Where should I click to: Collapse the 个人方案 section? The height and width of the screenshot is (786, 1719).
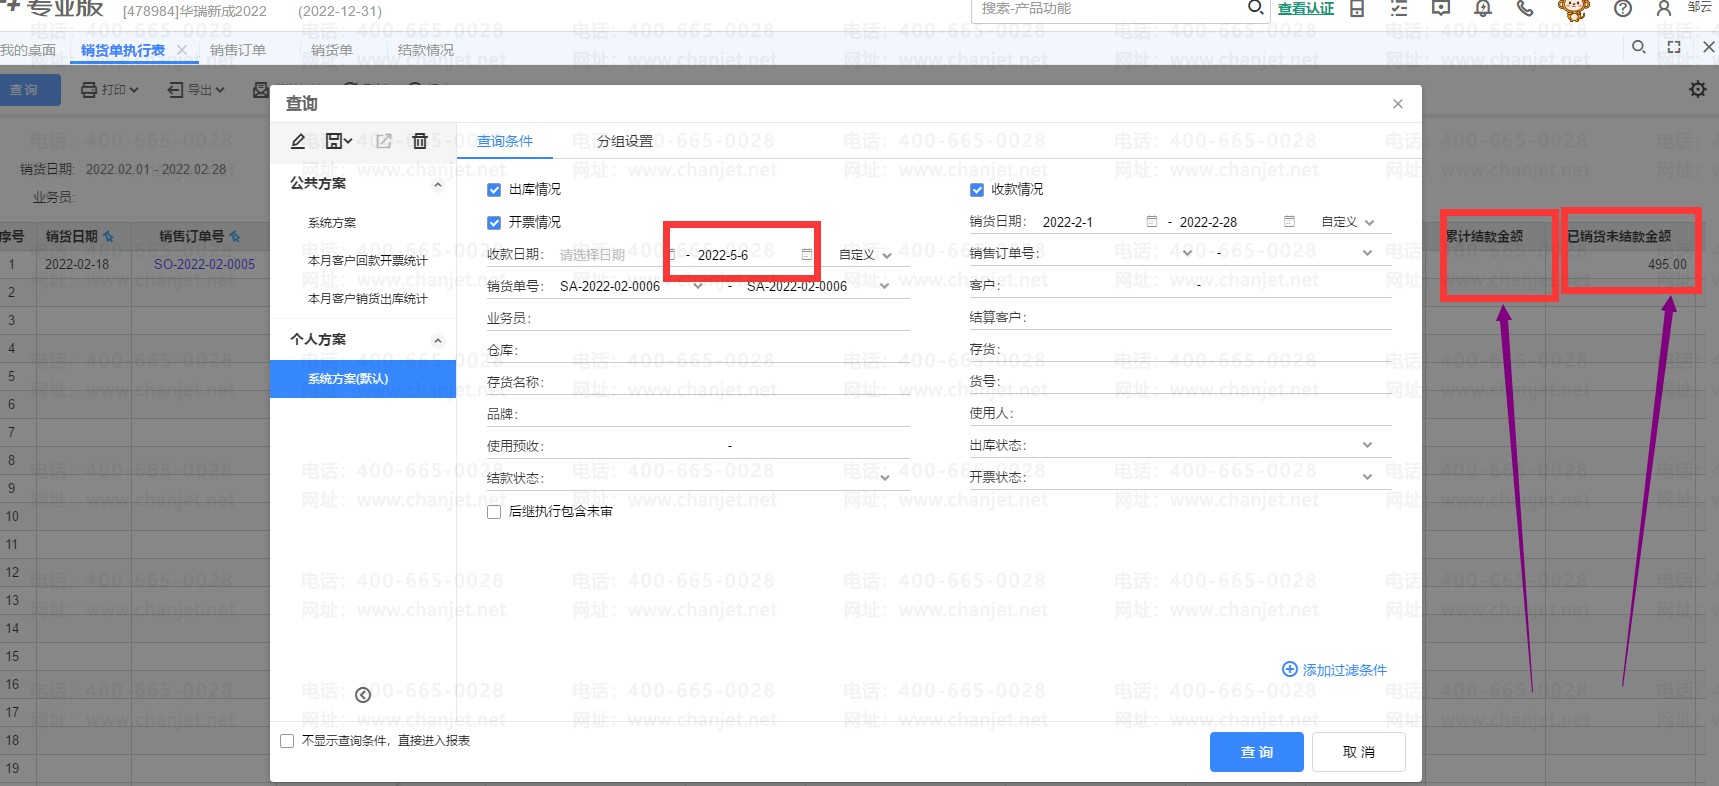437,341
